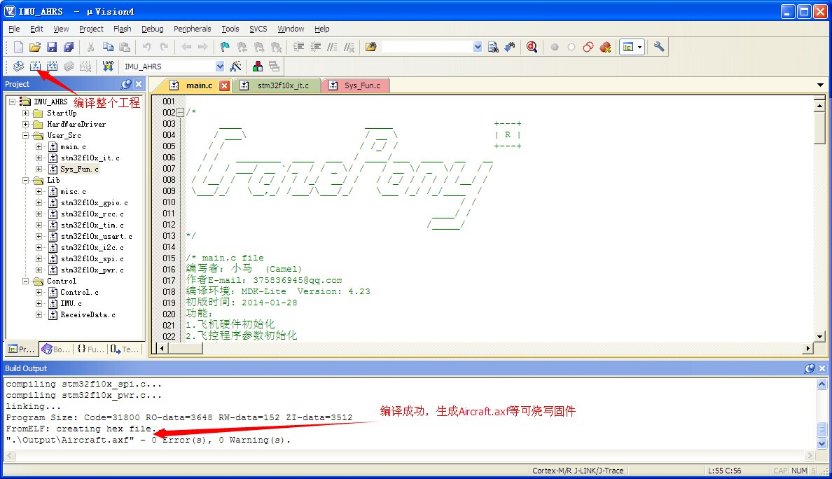Select stm32f10x_usart.c in the Lib folder
This screenshot has height=479, width=832.
click(95, 236)
